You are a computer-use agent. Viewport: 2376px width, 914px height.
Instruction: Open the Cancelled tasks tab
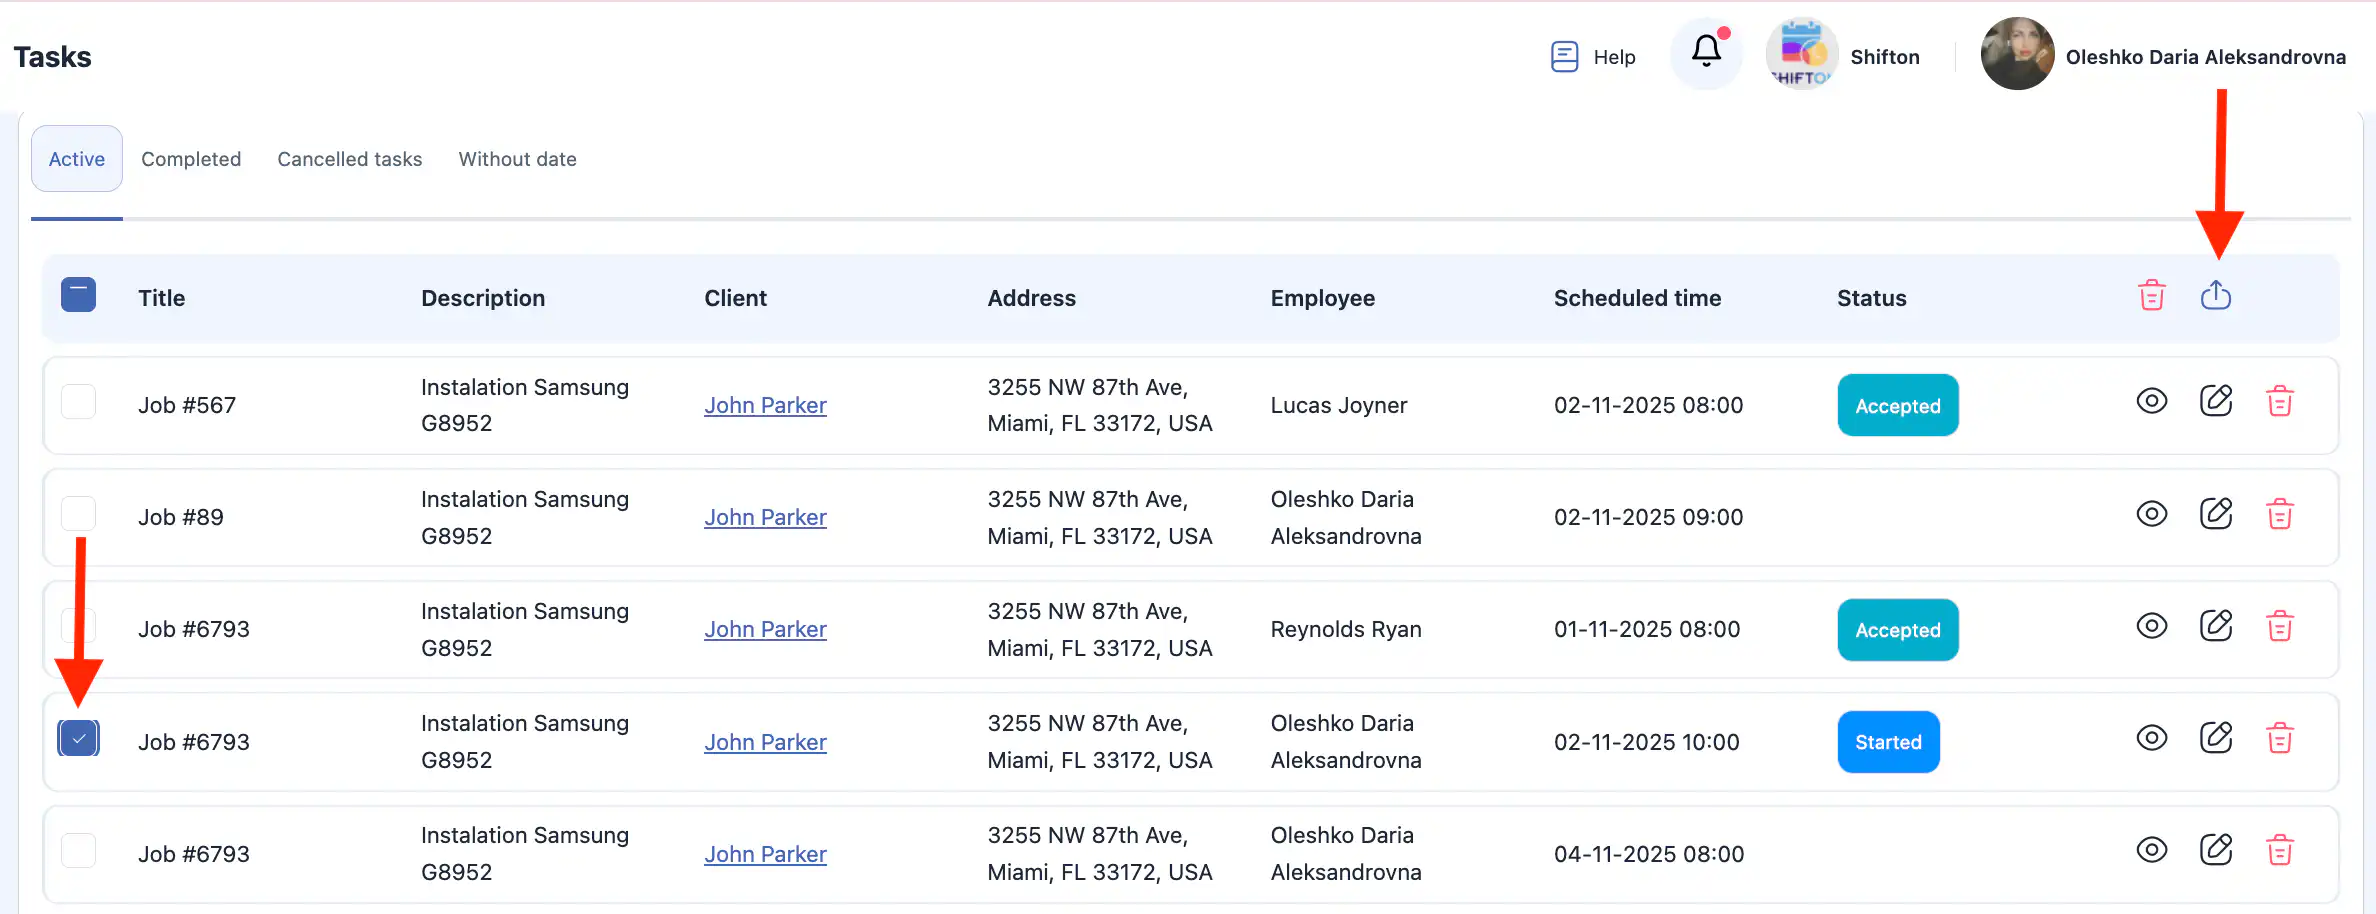tap(349, 159)
